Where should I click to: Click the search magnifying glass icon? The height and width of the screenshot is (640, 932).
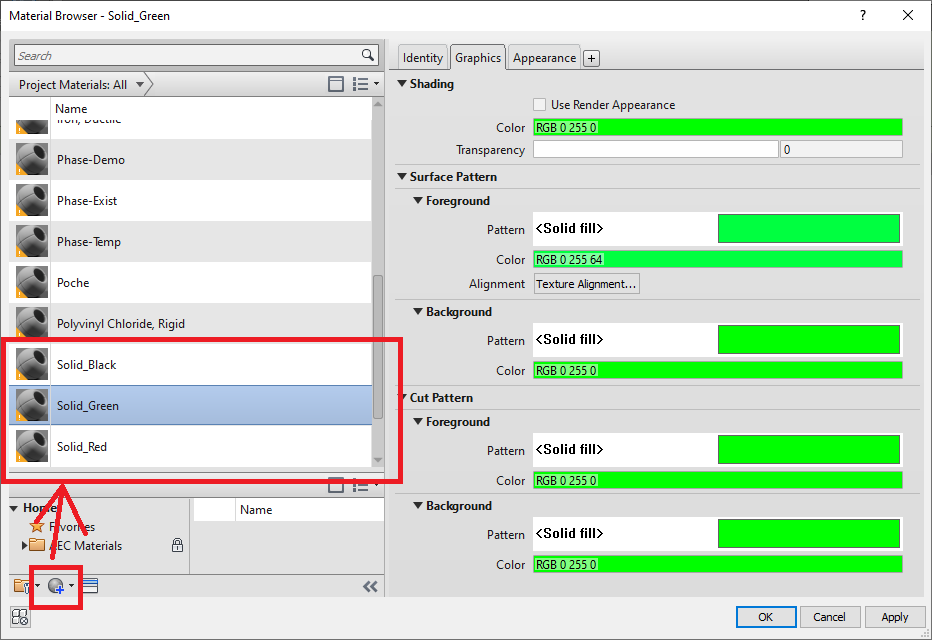pyautogui.click(x=367, y=55)
